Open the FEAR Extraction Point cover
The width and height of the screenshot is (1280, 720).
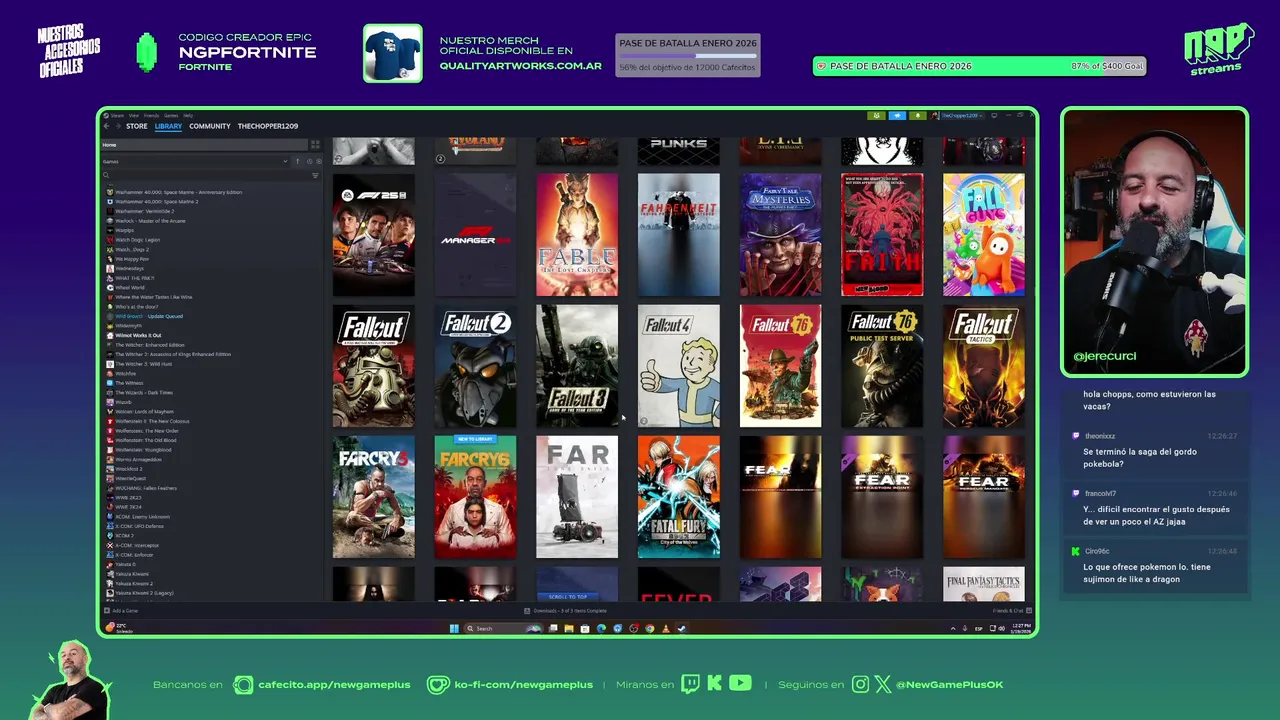pos(882,497)
